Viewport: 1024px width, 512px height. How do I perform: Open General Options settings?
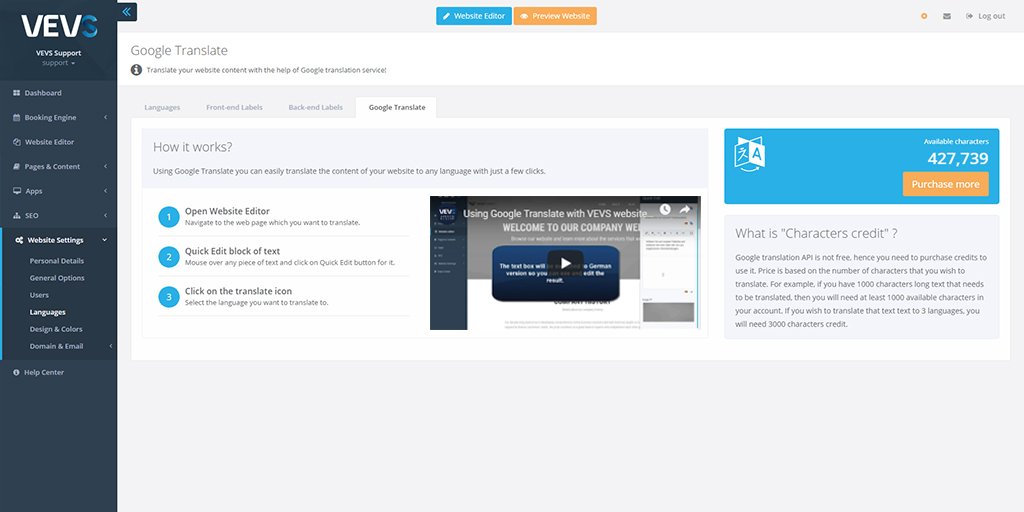coord(57,278)
